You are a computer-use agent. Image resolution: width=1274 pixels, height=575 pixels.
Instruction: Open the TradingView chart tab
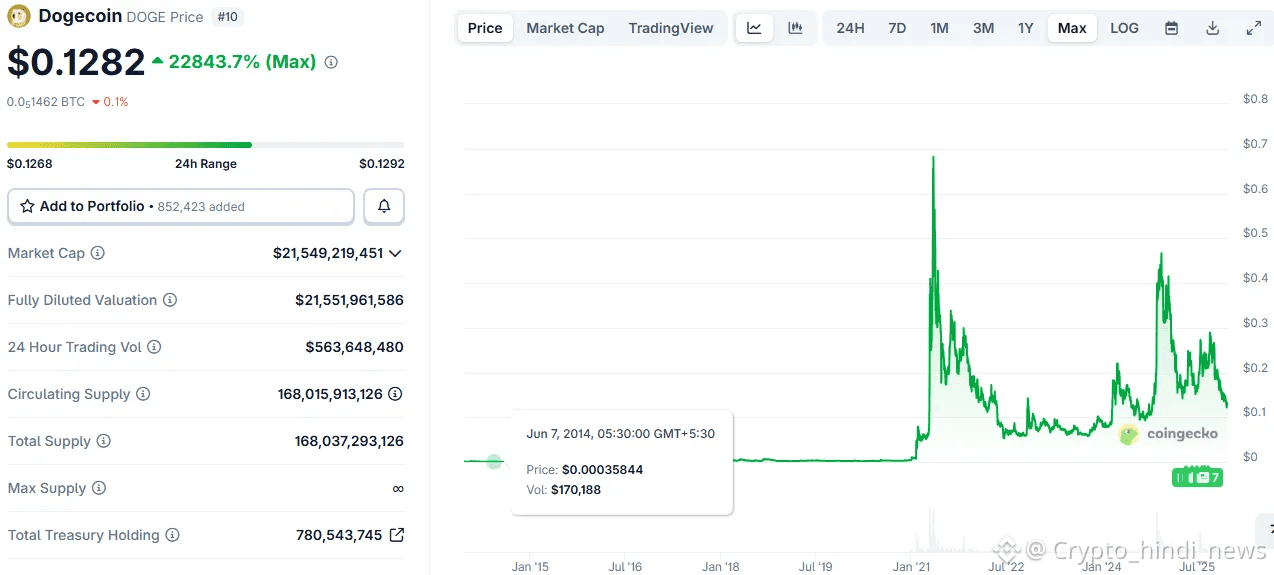671,28
